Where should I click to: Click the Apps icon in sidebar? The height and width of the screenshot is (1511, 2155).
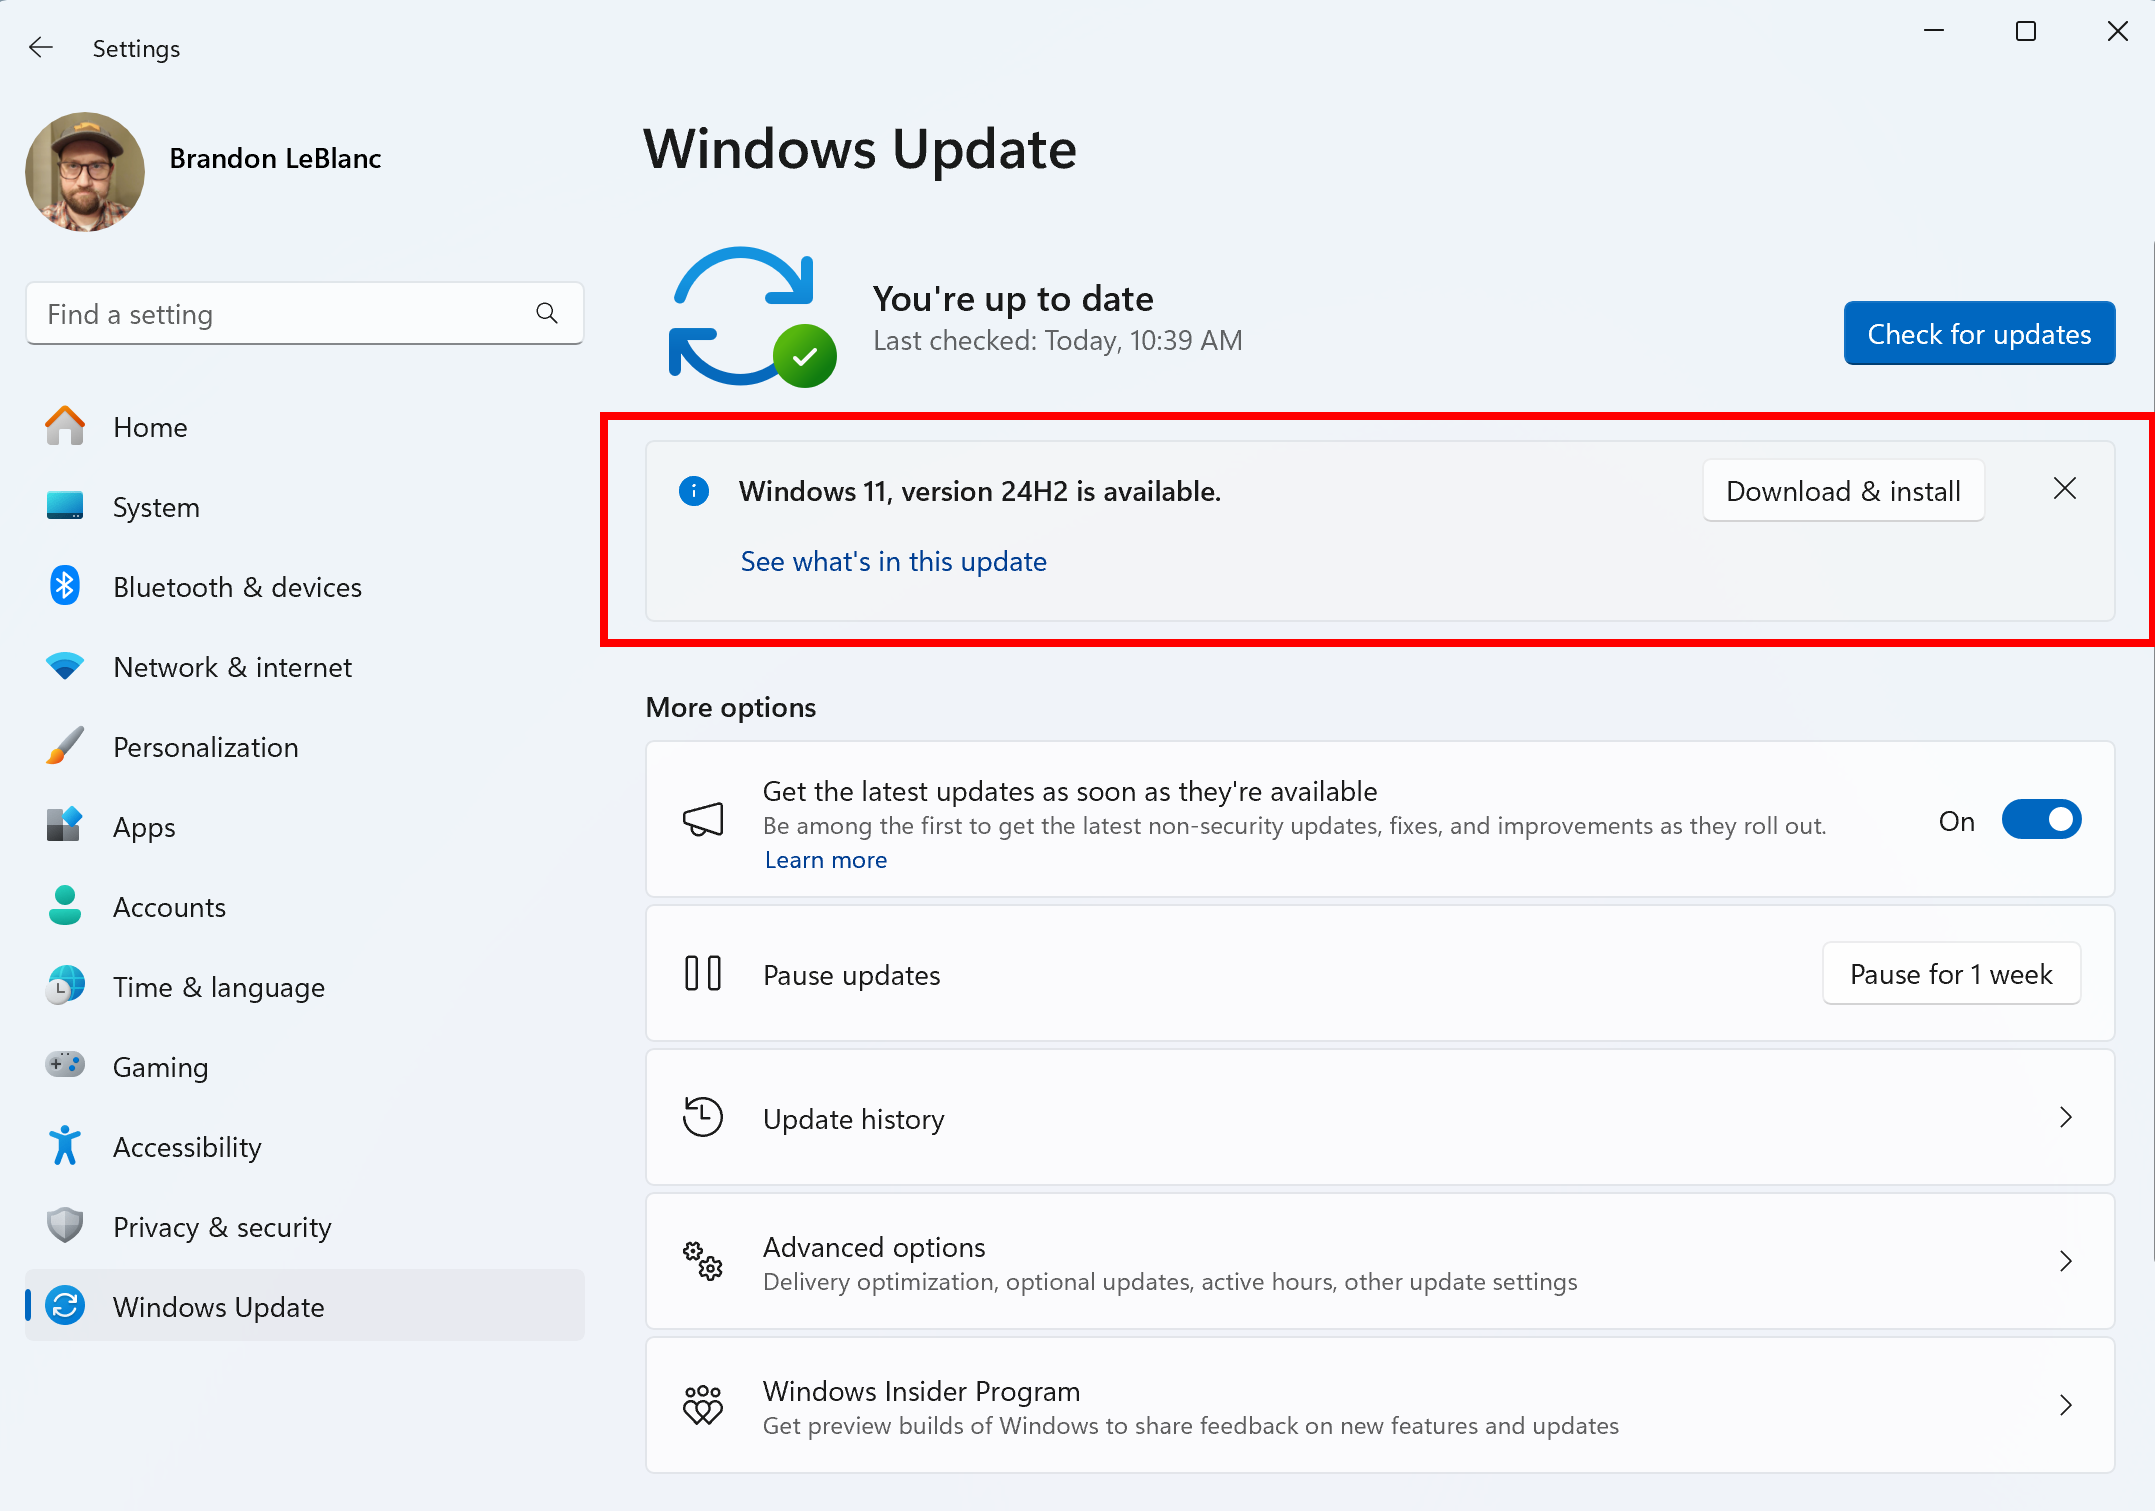(65, 826)
